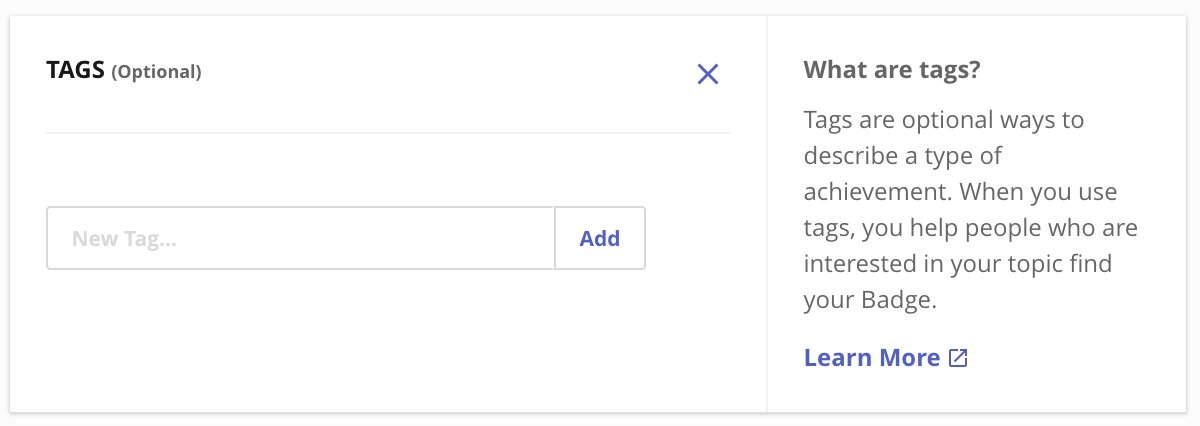Place cursor in the tag name input

click(300, 238)
